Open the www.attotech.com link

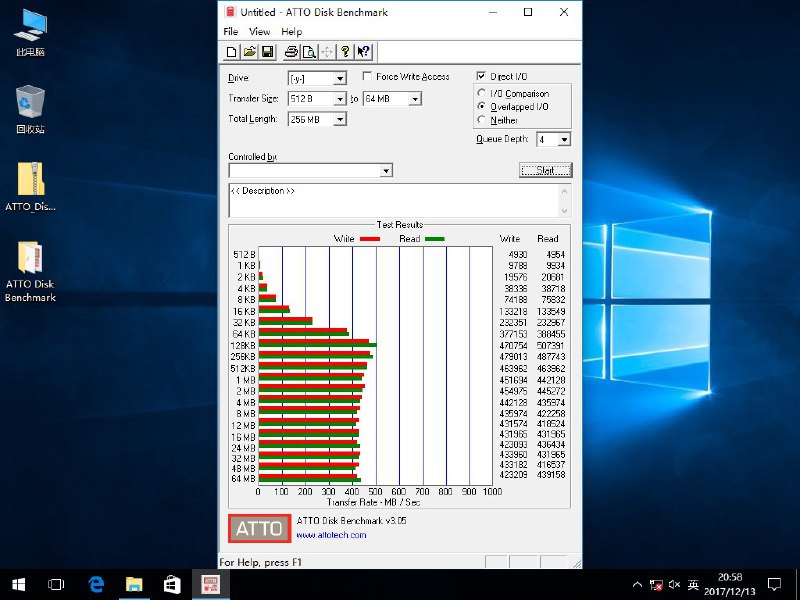pyautogui.click(x=331, y=535)
